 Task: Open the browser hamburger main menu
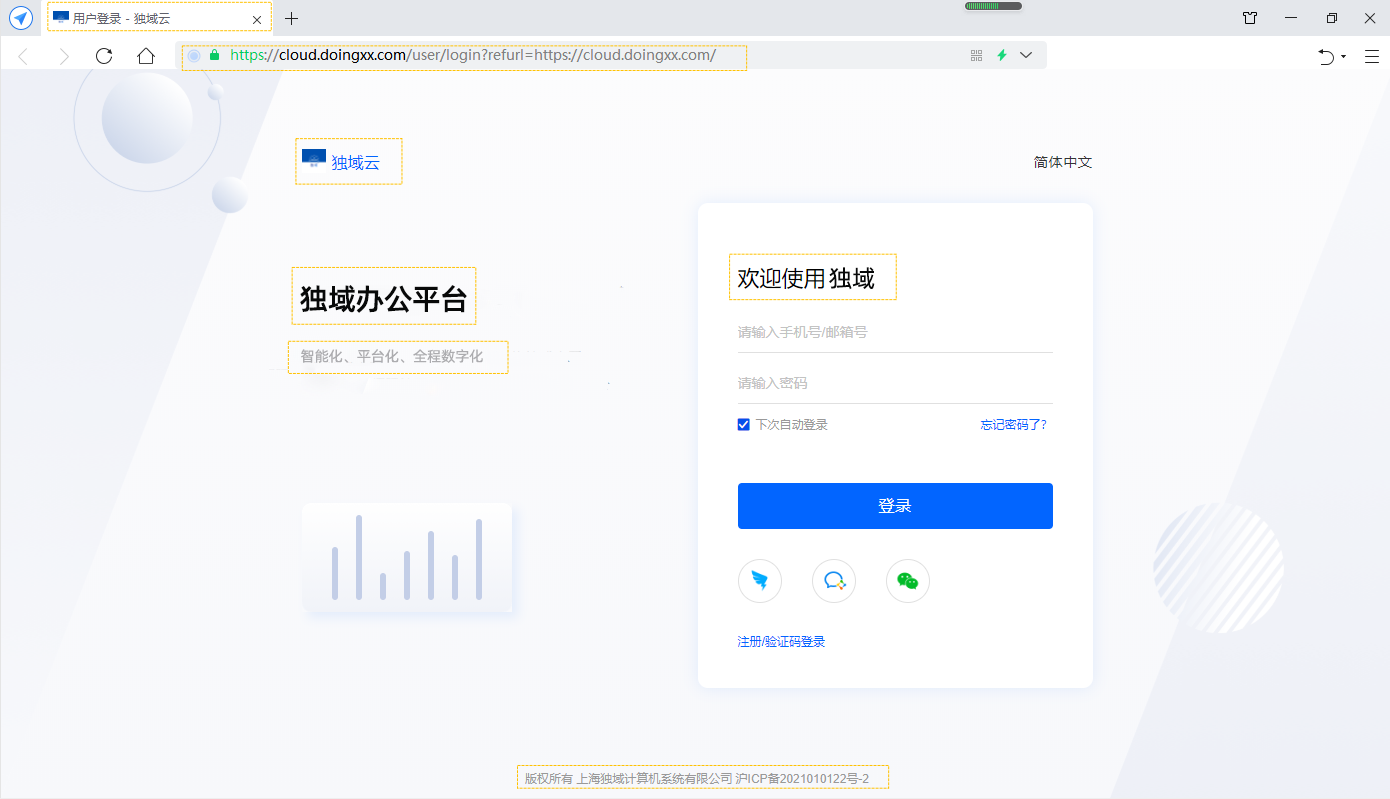point(1372,57)
